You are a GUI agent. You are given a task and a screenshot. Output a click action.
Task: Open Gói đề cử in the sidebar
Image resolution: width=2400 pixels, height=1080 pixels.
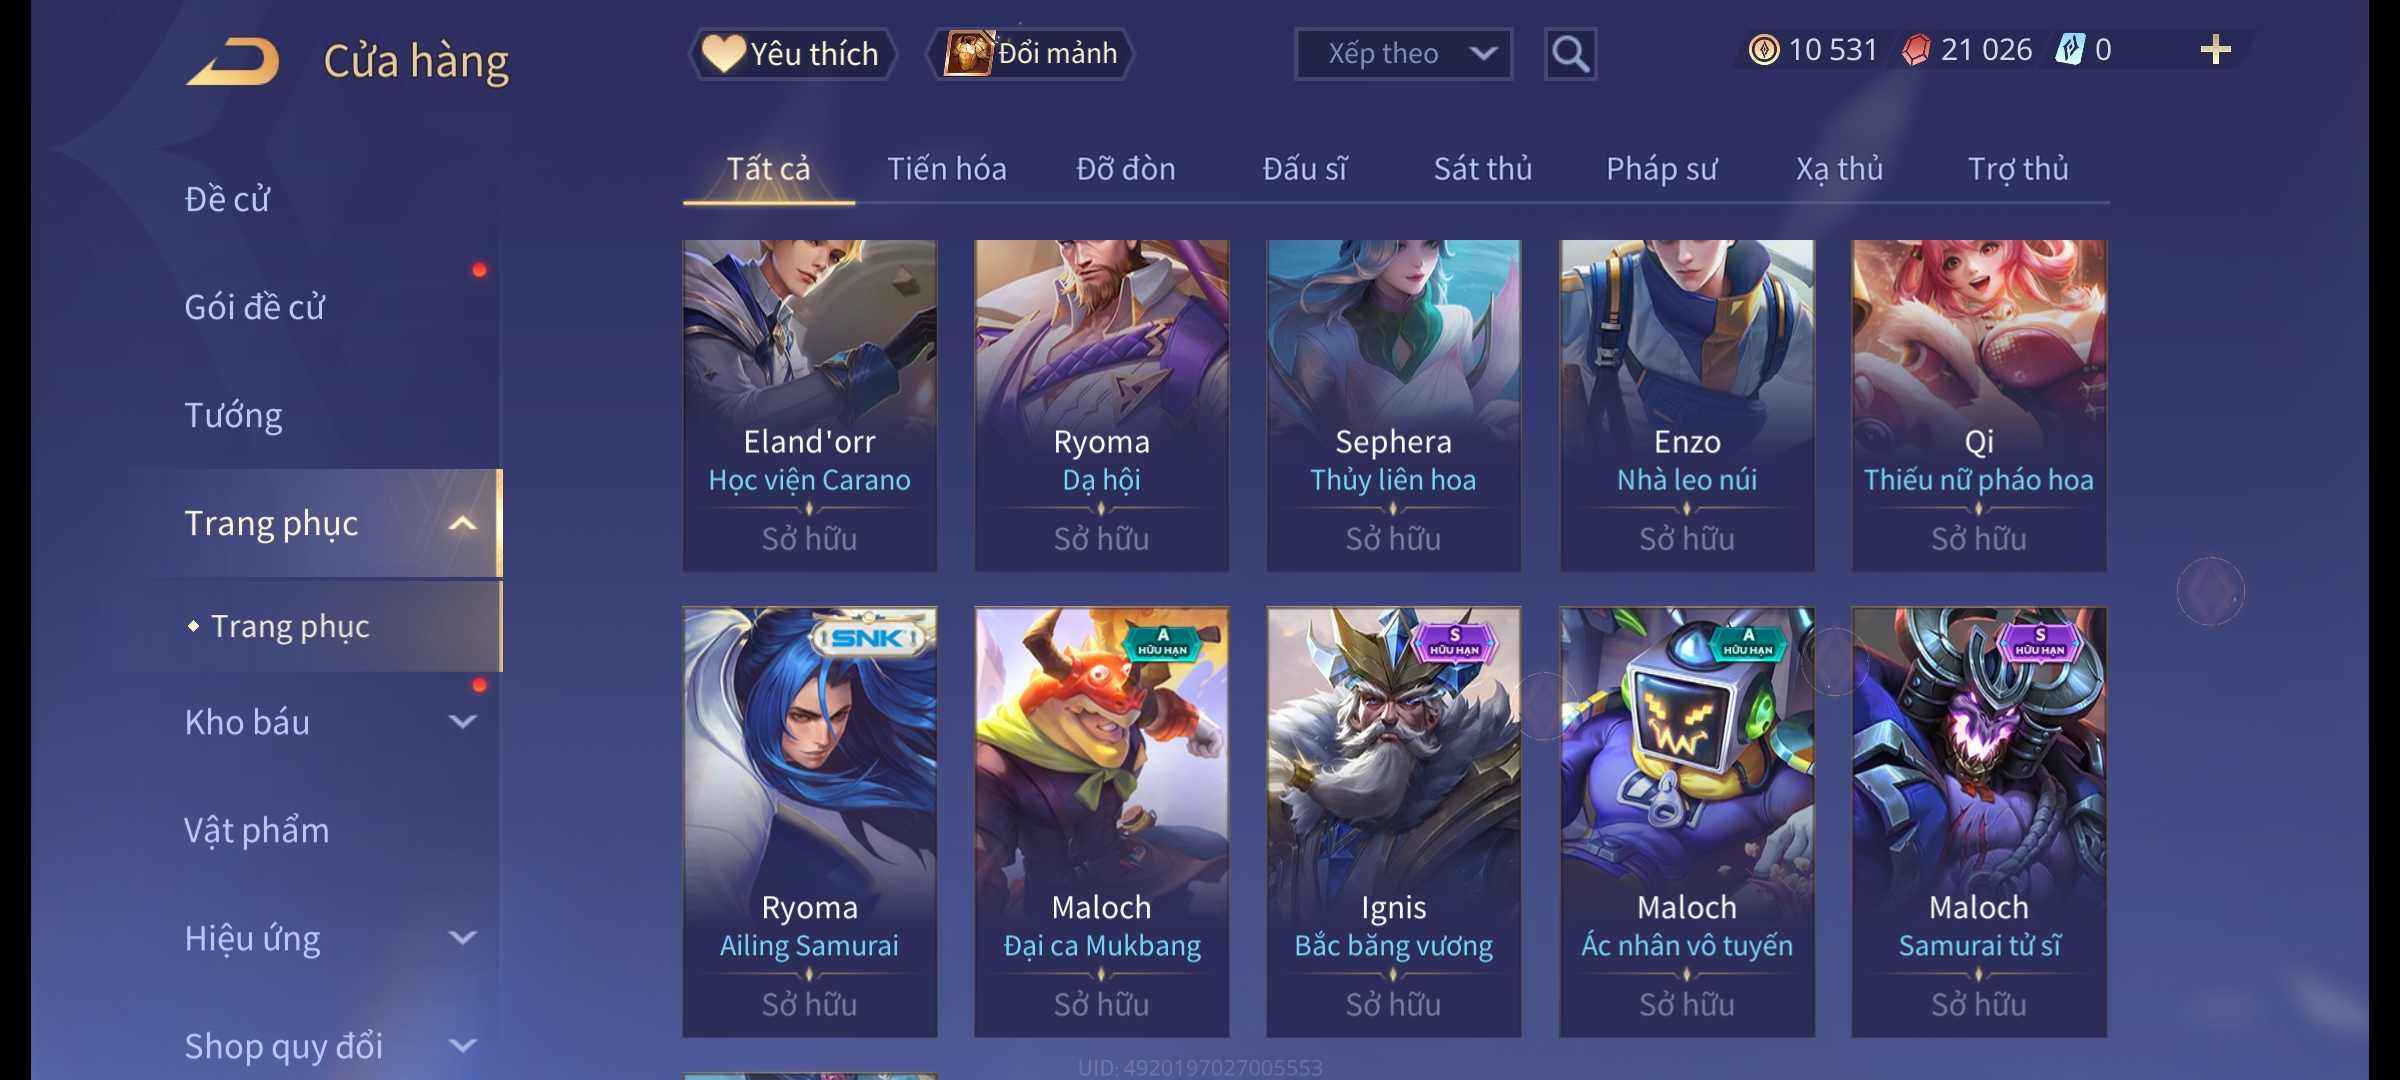(254, 307)
